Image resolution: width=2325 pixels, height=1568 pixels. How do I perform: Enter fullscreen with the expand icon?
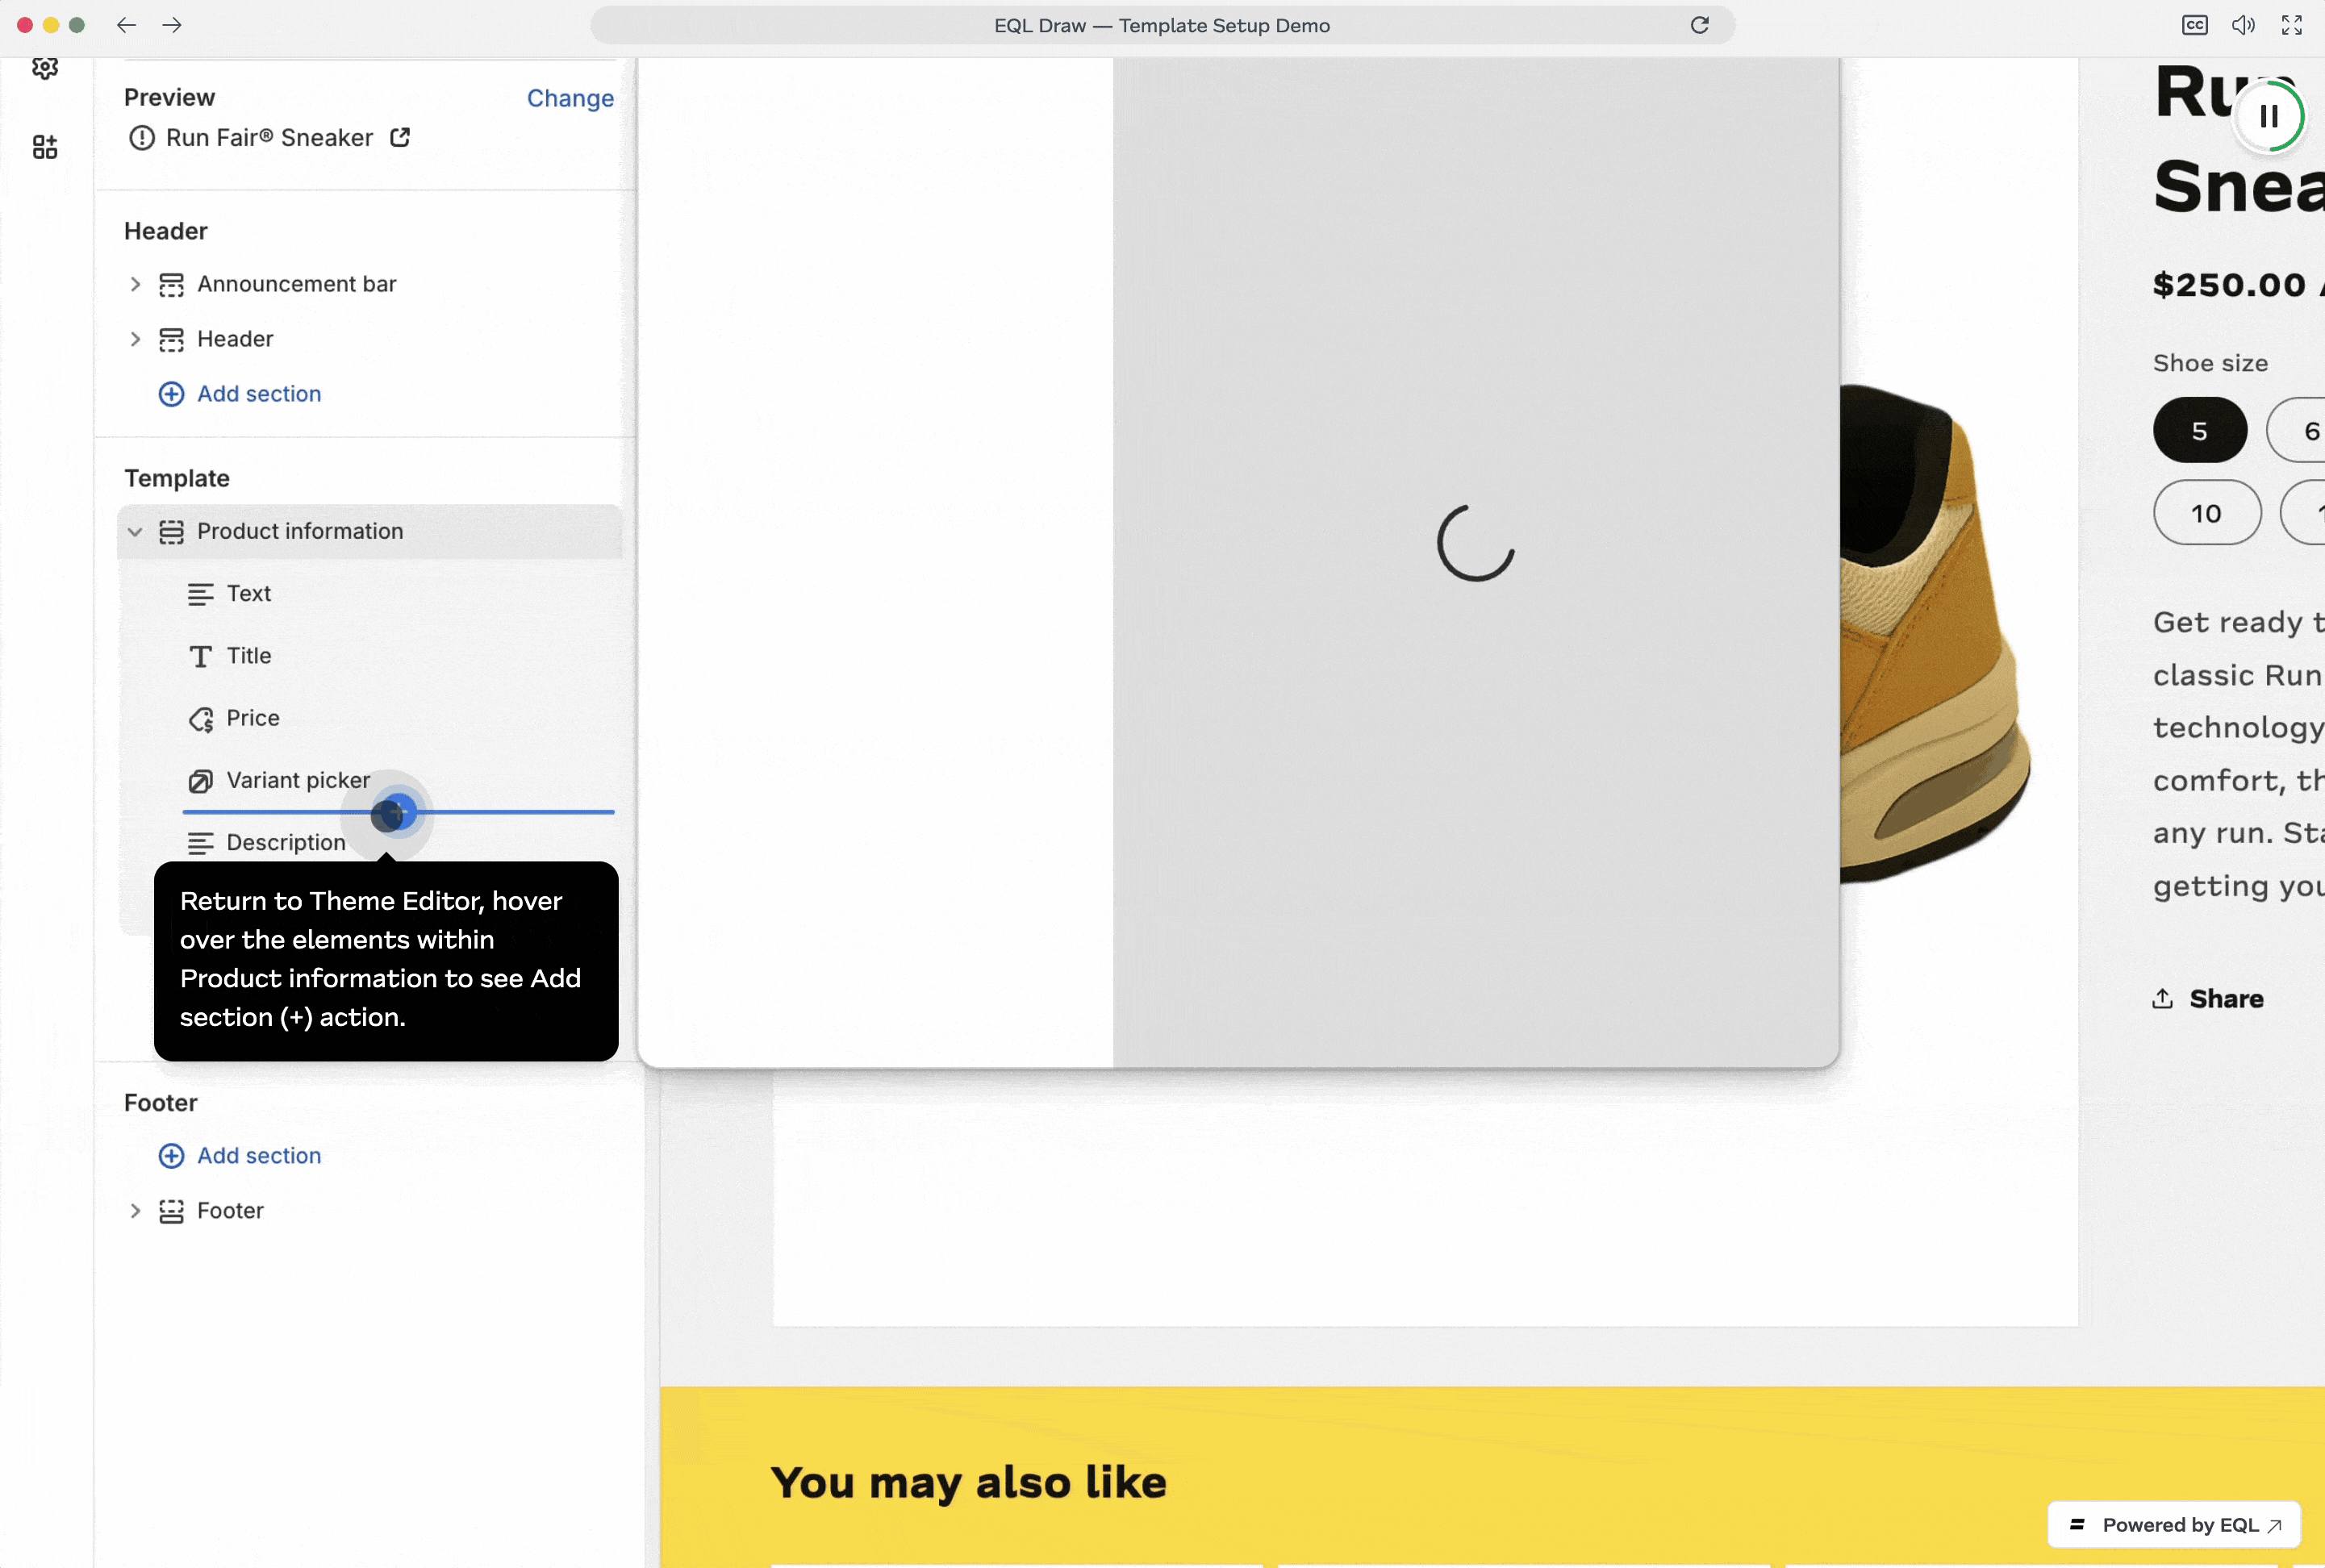(2292, 25)
